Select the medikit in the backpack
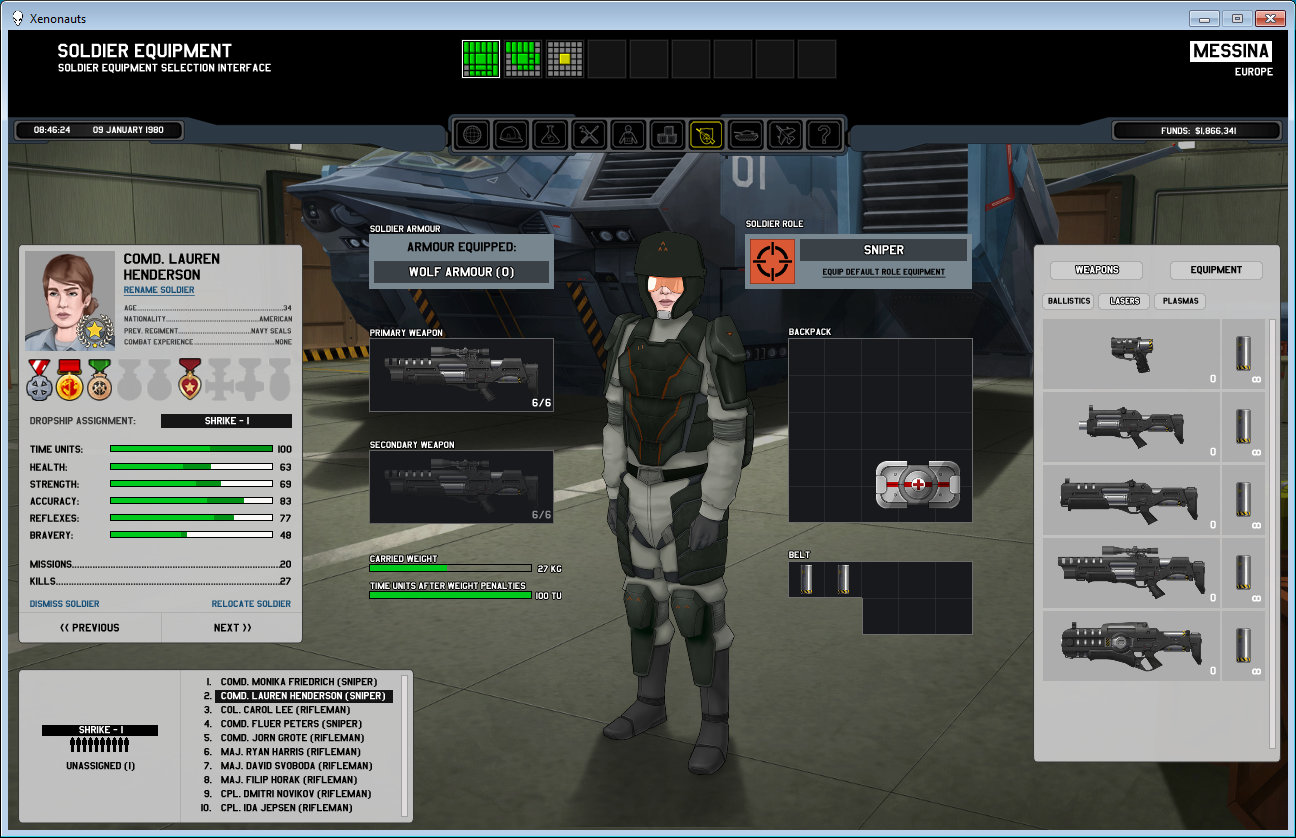The width and height of the screenshot is (1296, 838). click(x=918, y=484)
